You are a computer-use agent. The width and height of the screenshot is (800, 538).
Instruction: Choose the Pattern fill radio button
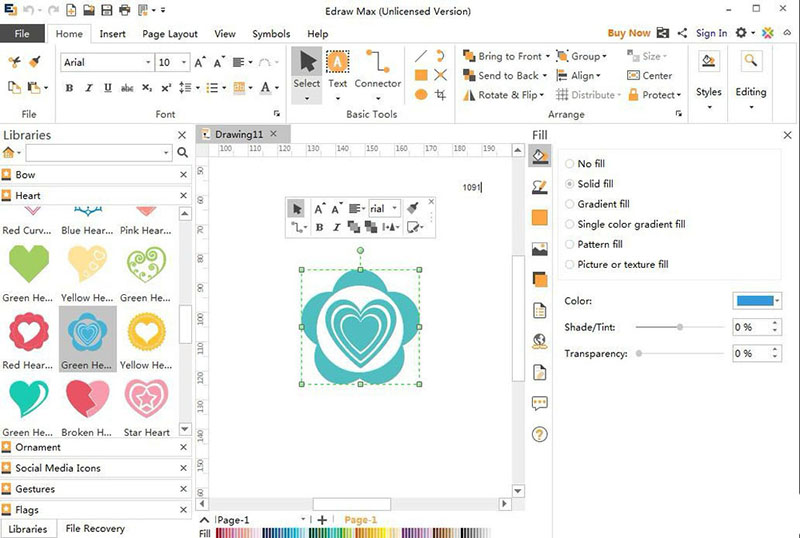click(x=570, y=244)
